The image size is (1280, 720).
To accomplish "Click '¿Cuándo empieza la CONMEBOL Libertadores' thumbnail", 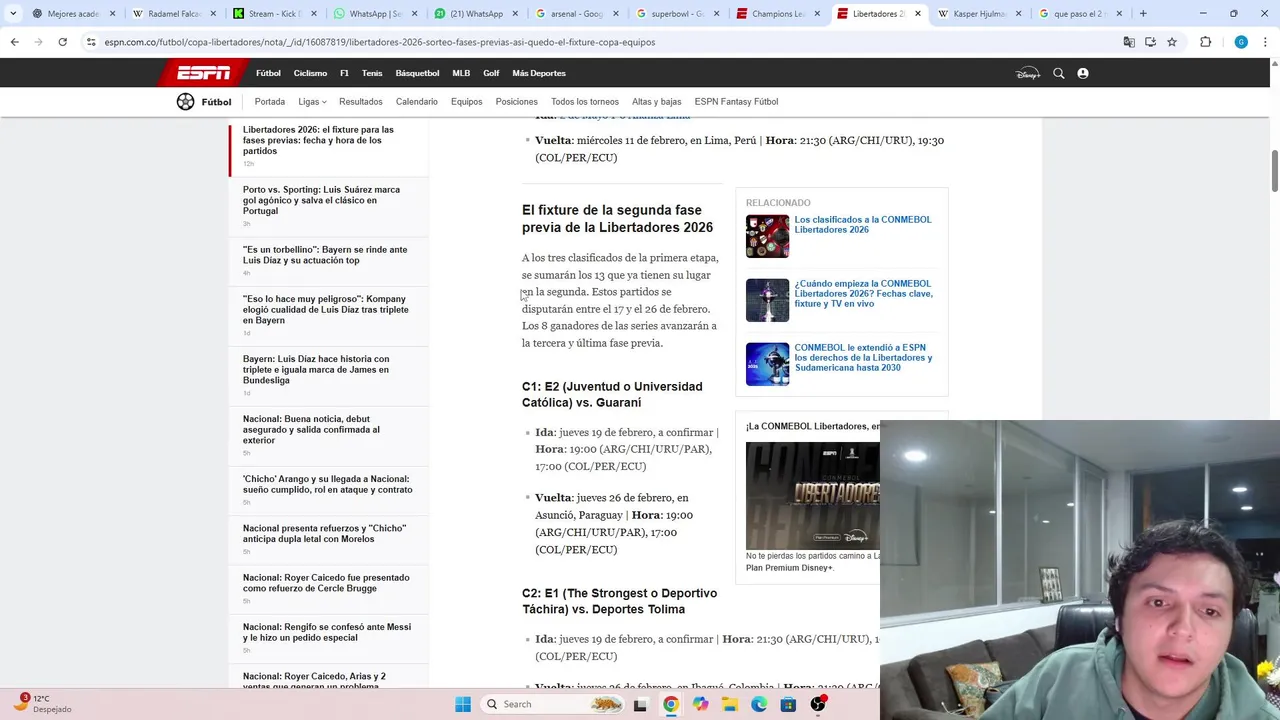I will pos(767,300).
